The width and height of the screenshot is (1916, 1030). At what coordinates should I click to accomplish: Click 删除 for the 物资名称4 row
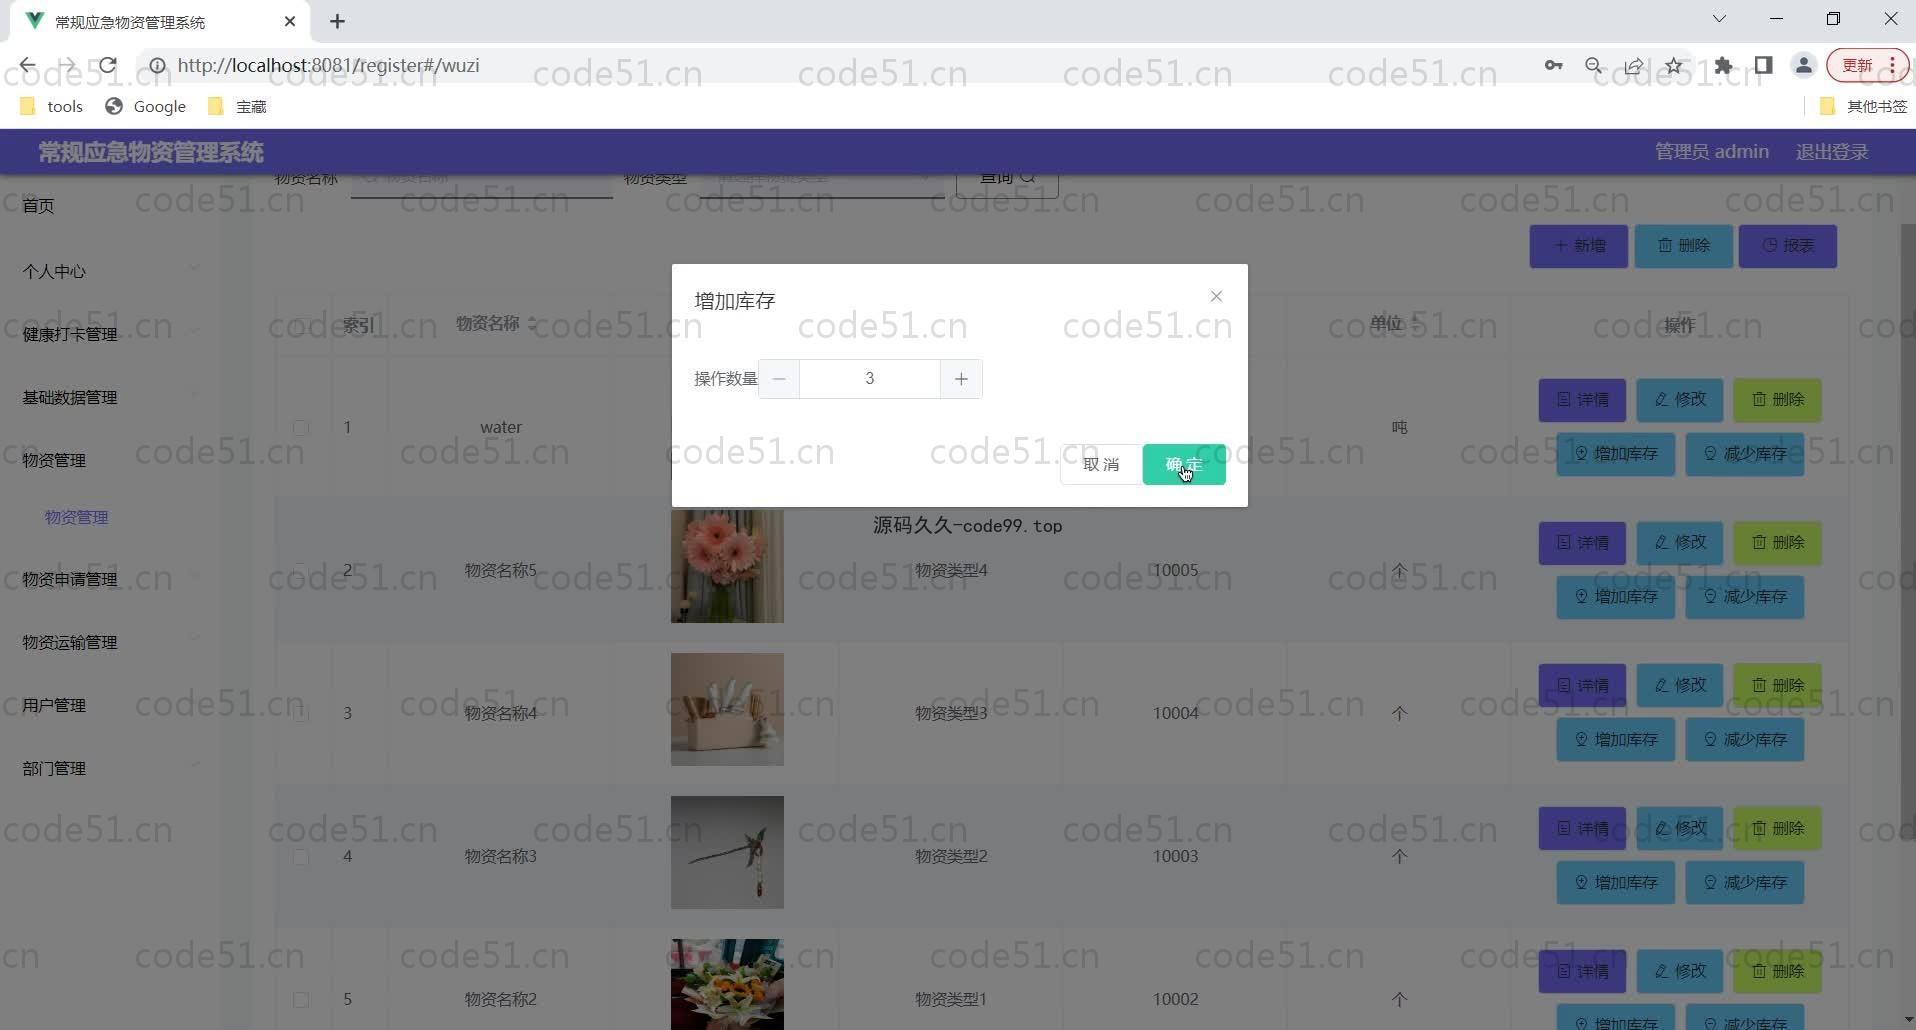(1777, 686)
